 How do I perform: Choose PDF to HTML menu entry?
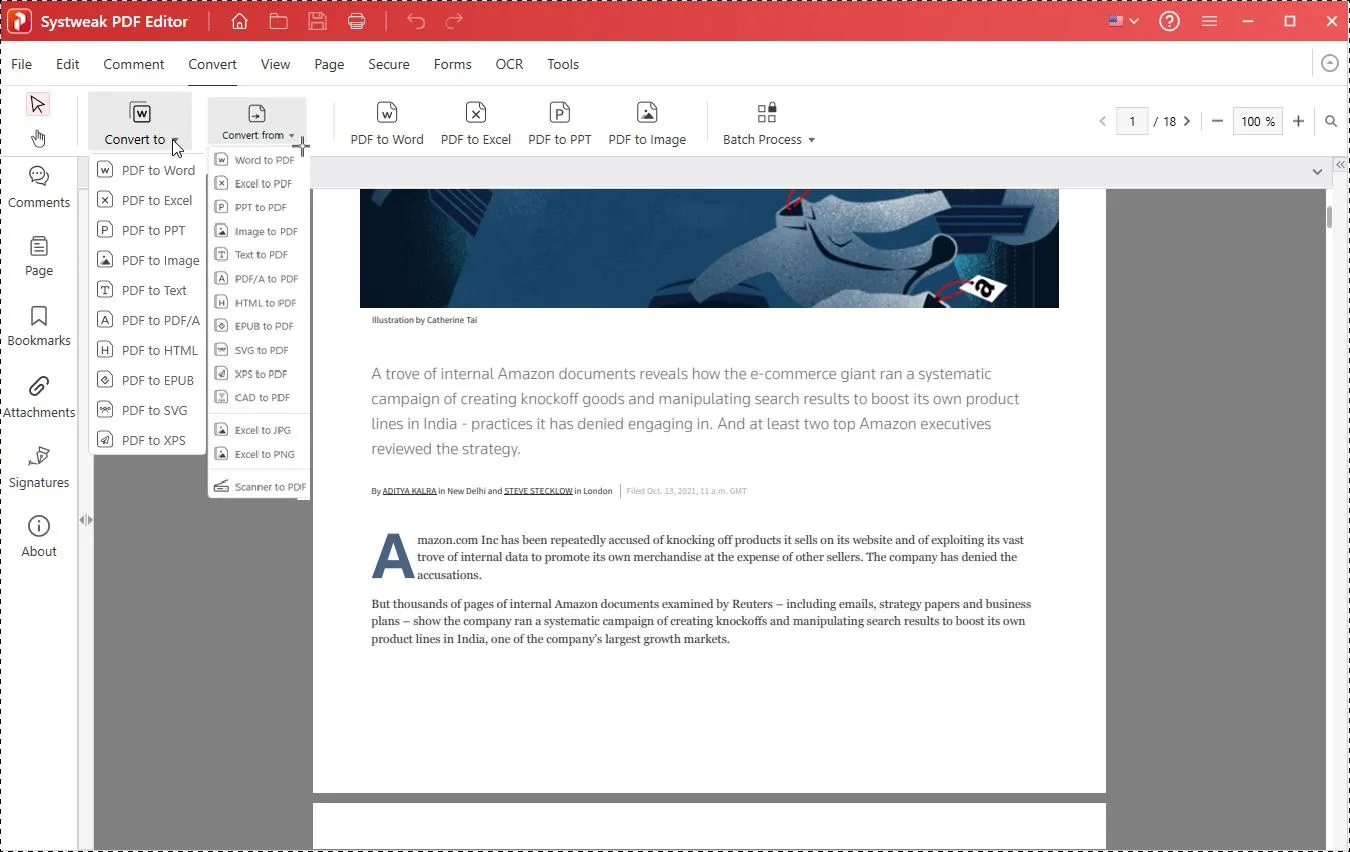point(147,350)
